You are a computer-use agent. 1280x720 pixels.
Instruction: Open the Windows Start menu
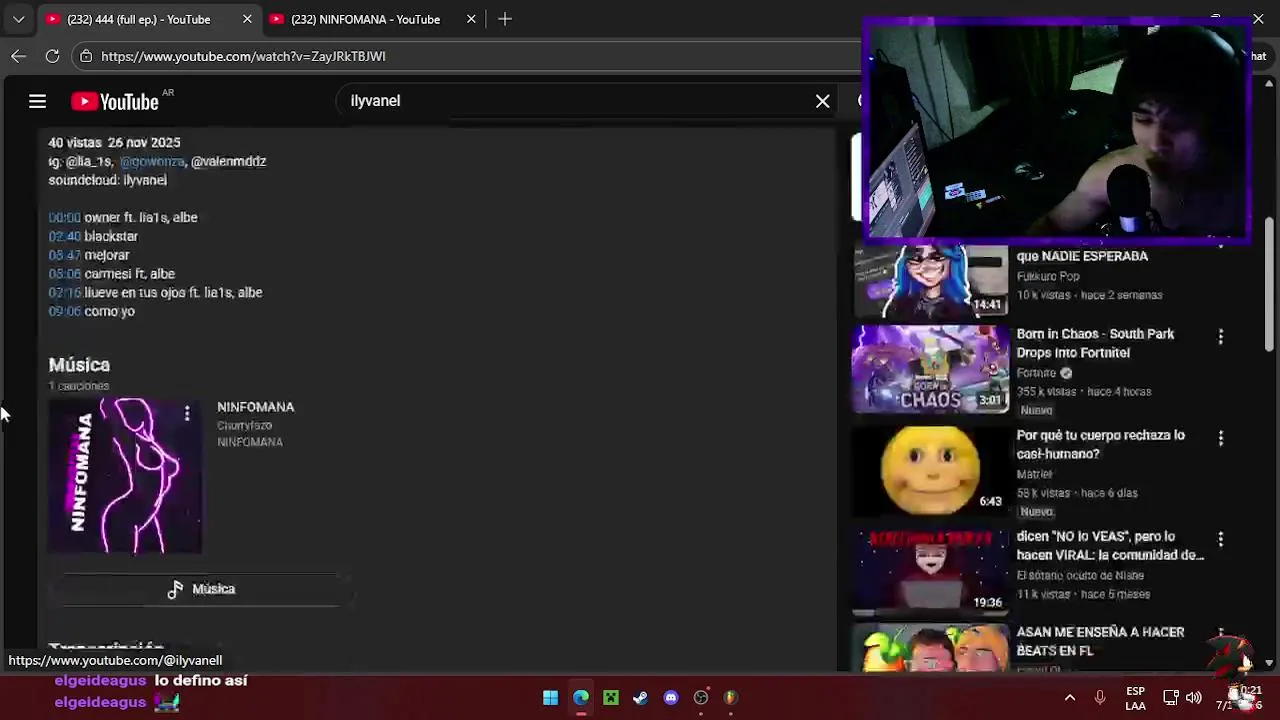coord(550,698)
